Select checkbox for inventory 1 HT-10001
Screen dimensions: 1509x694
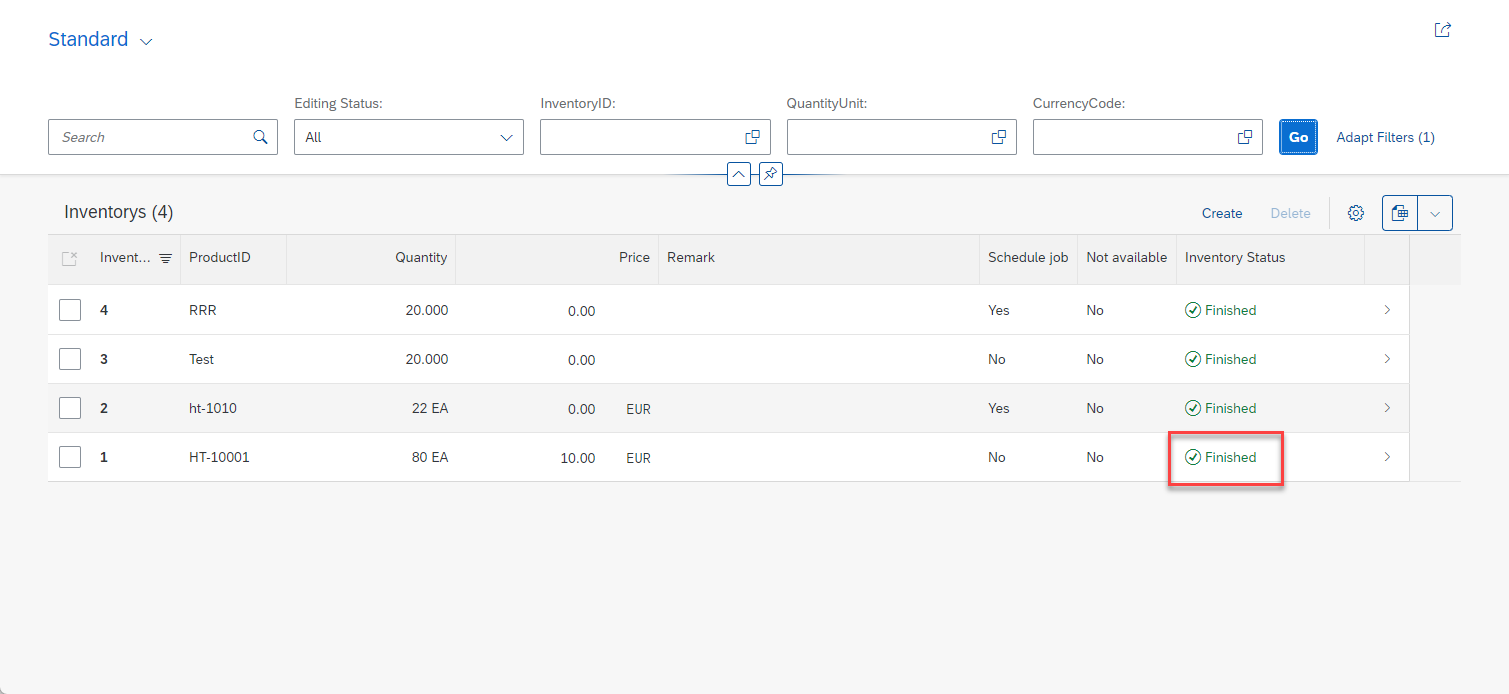70,457
